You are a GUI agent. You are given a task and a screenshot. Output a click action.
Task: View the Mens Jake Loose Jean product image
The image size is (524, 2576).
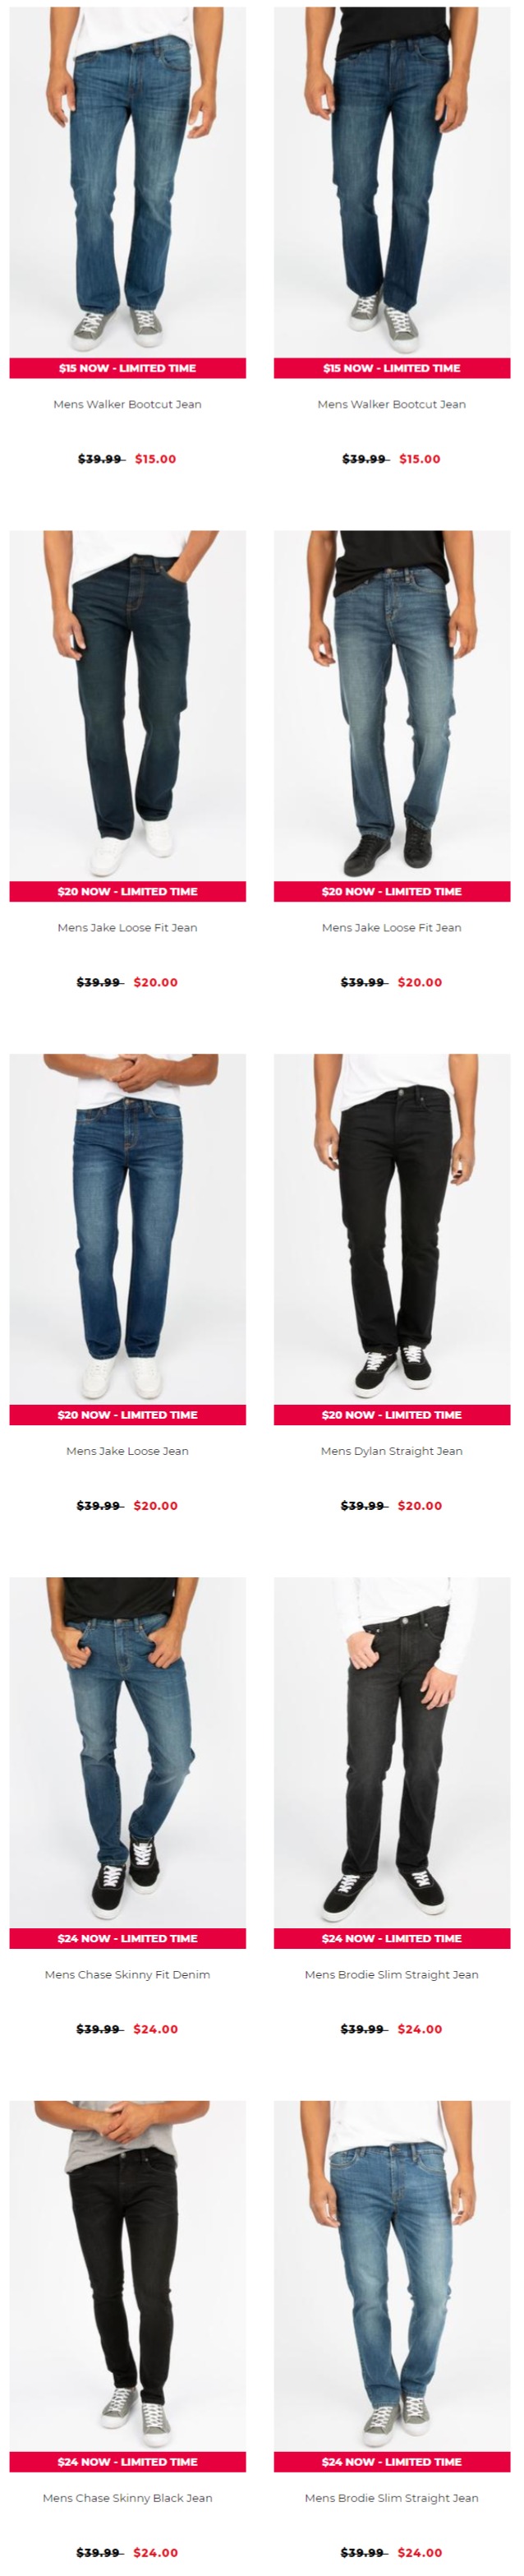pyautogui.click(x=128, y=1229)
